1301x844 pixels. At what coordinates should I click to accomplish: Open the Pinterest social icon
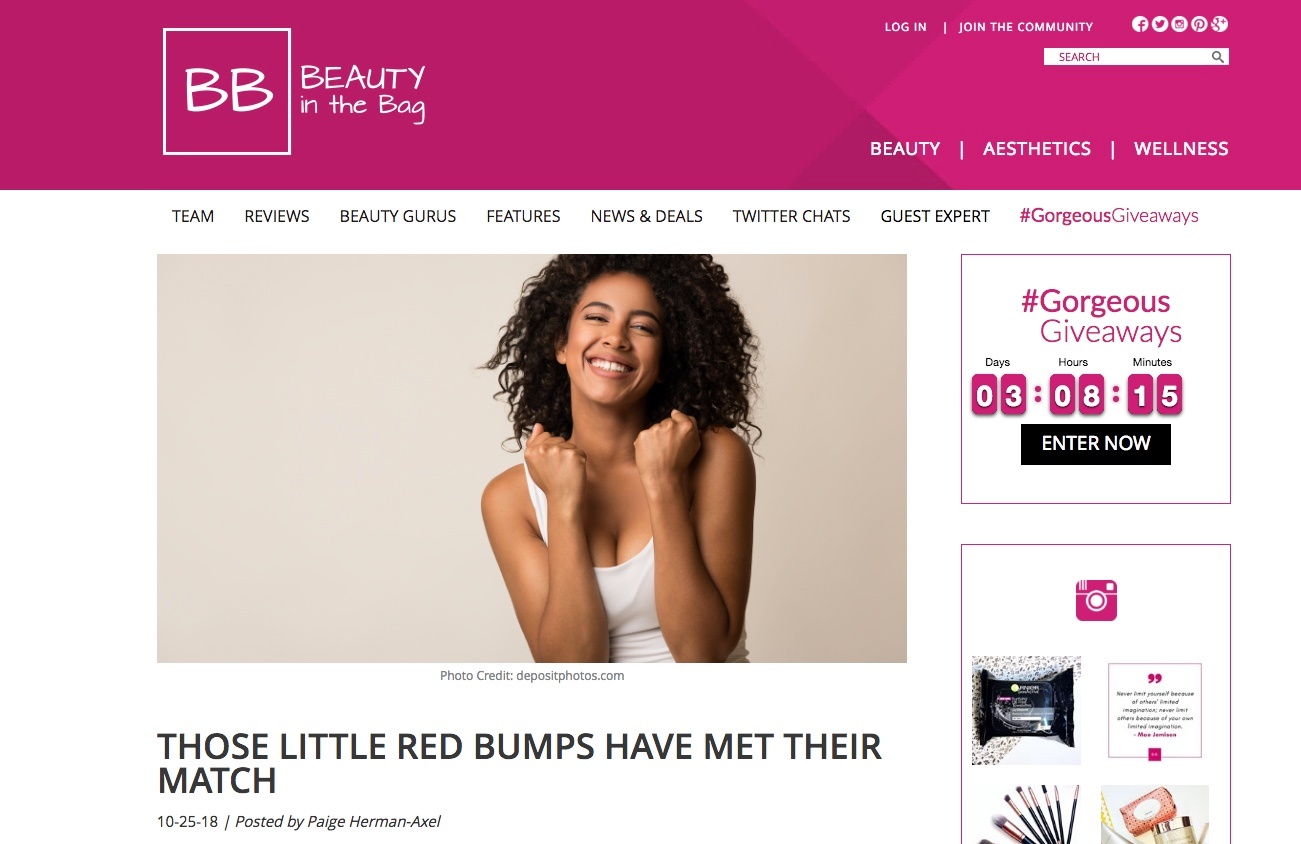[x=1199, y=25]
